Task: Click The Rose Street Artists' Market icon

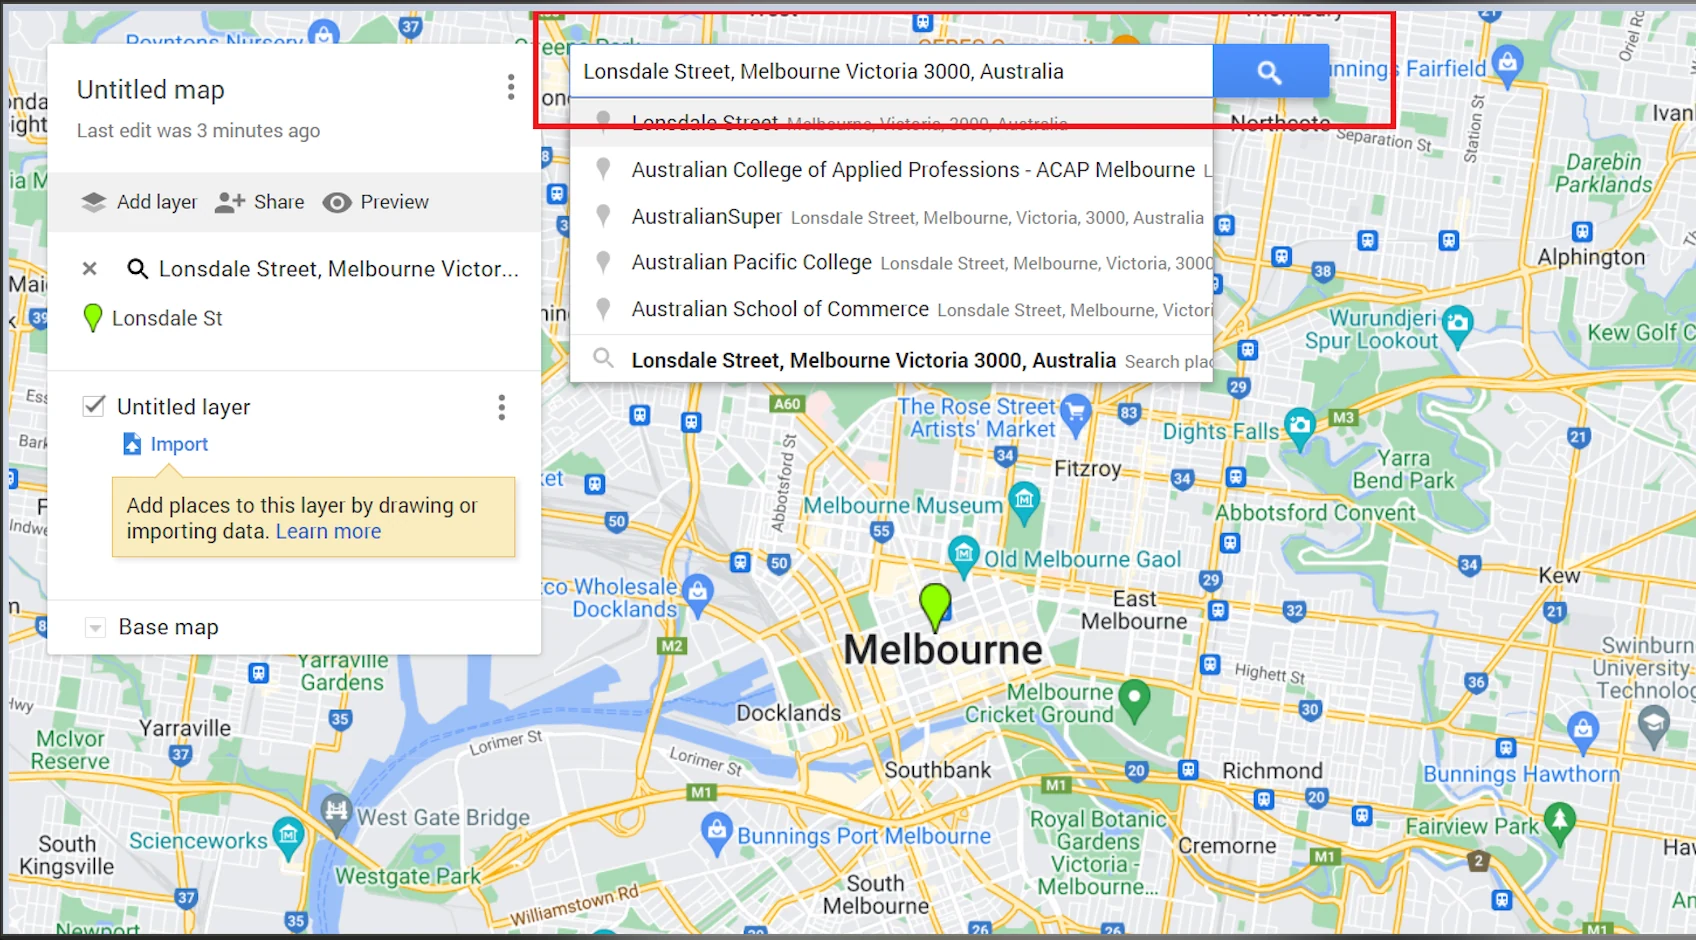Action: coord(1075,415)
